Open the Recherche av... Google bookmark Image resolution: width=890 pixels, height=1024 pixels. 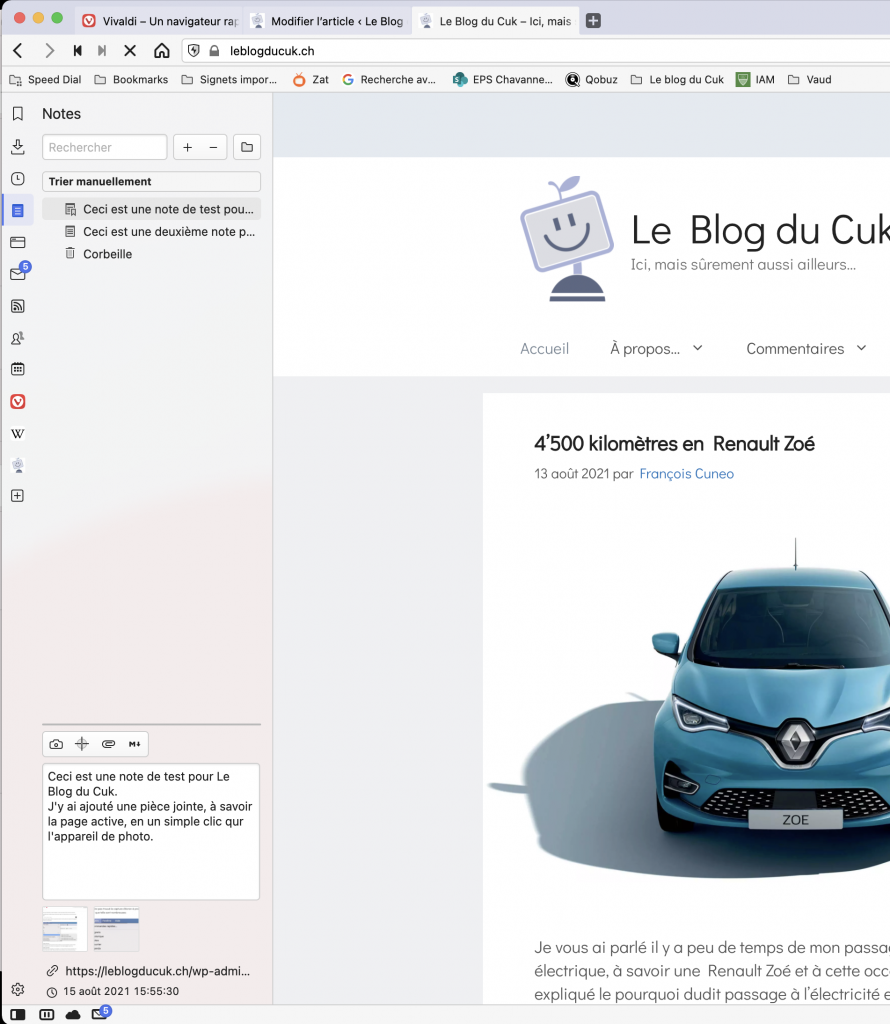389,80
